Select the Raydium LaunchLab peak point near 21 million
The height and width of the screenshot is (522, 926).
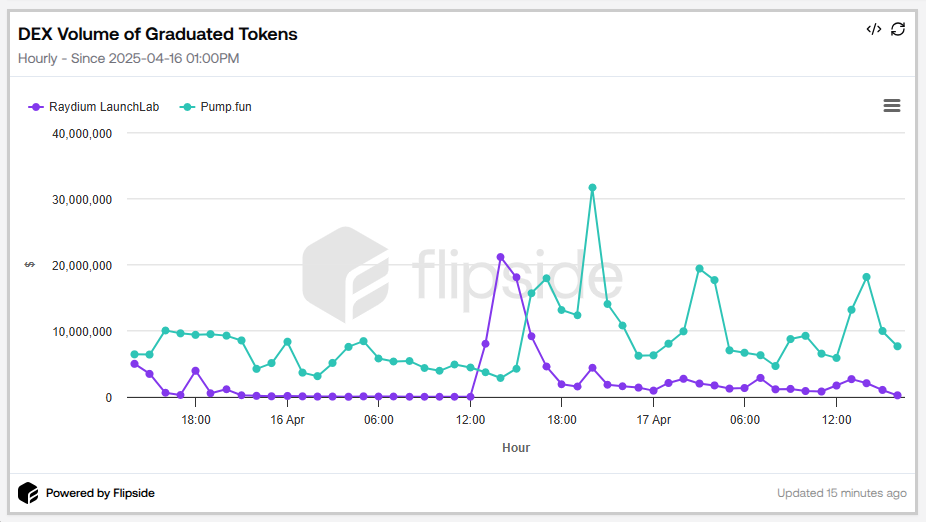(501, 257)
